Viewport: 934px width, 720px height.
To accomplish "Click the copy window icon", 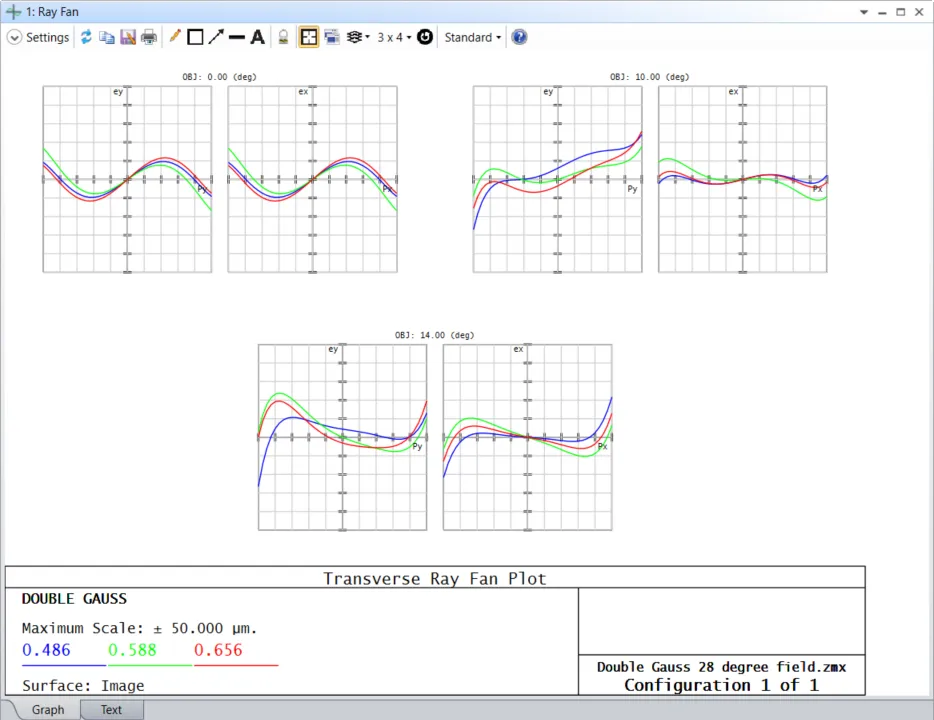I will (107, 37).
